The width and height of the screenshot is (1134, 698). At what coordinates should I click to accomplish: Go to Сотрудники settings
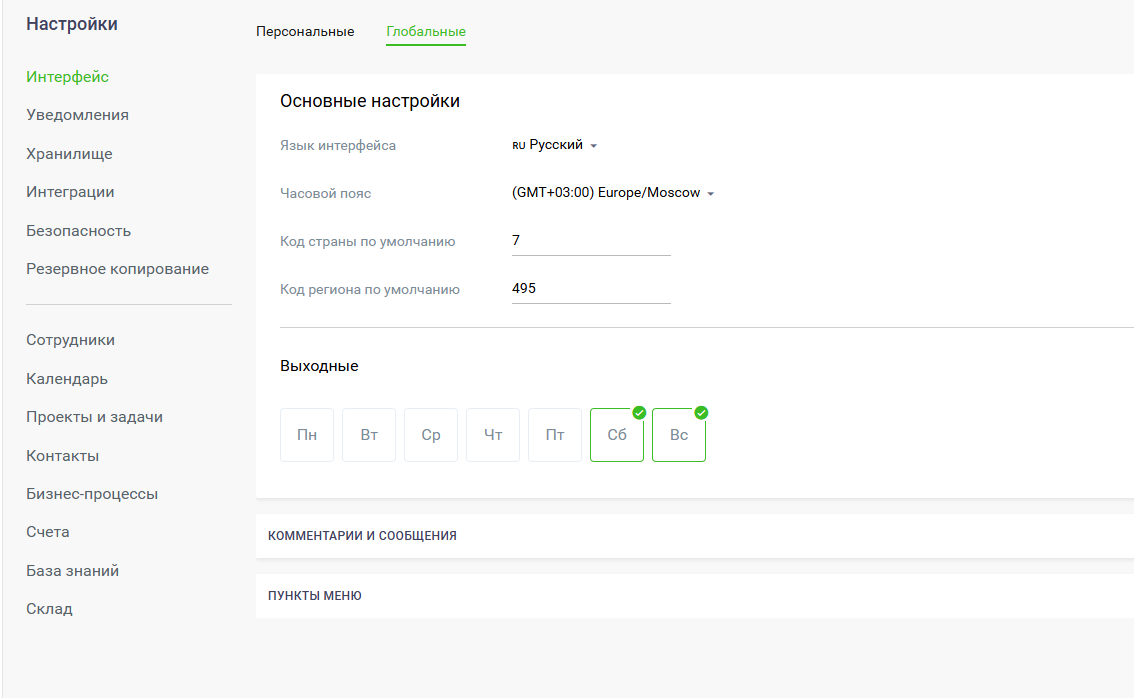pyautogui.click(x=70, y=340)
